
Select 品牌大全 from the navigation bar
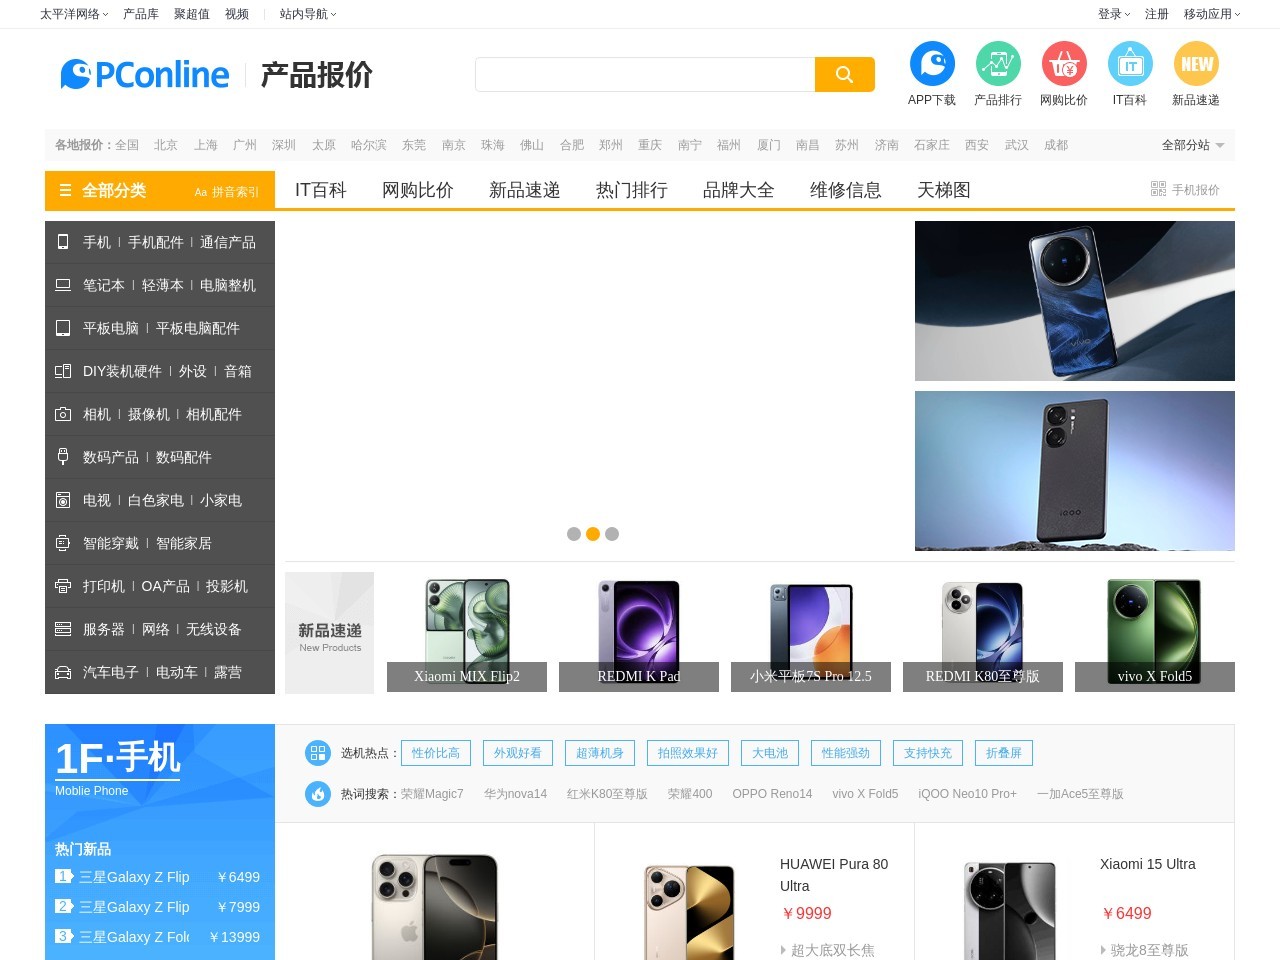click(738, 189)
